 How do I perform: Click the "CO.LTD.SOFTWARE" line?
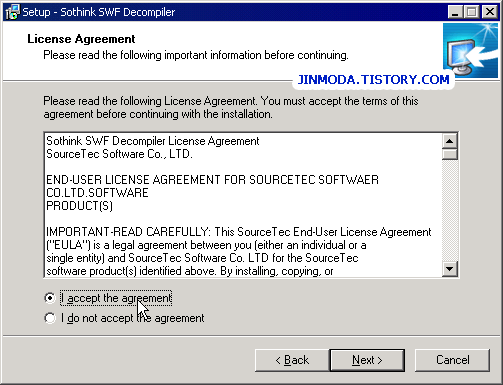[x=97, y=193]
